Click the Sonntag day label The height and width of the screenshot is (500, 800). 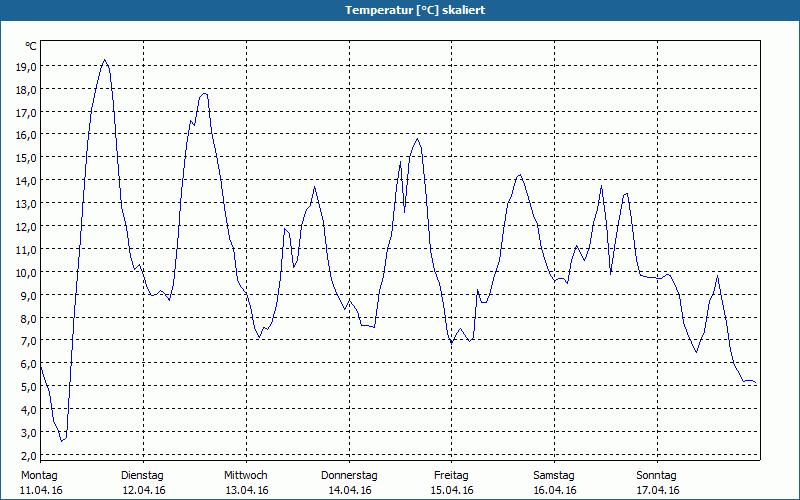(657, 476)
